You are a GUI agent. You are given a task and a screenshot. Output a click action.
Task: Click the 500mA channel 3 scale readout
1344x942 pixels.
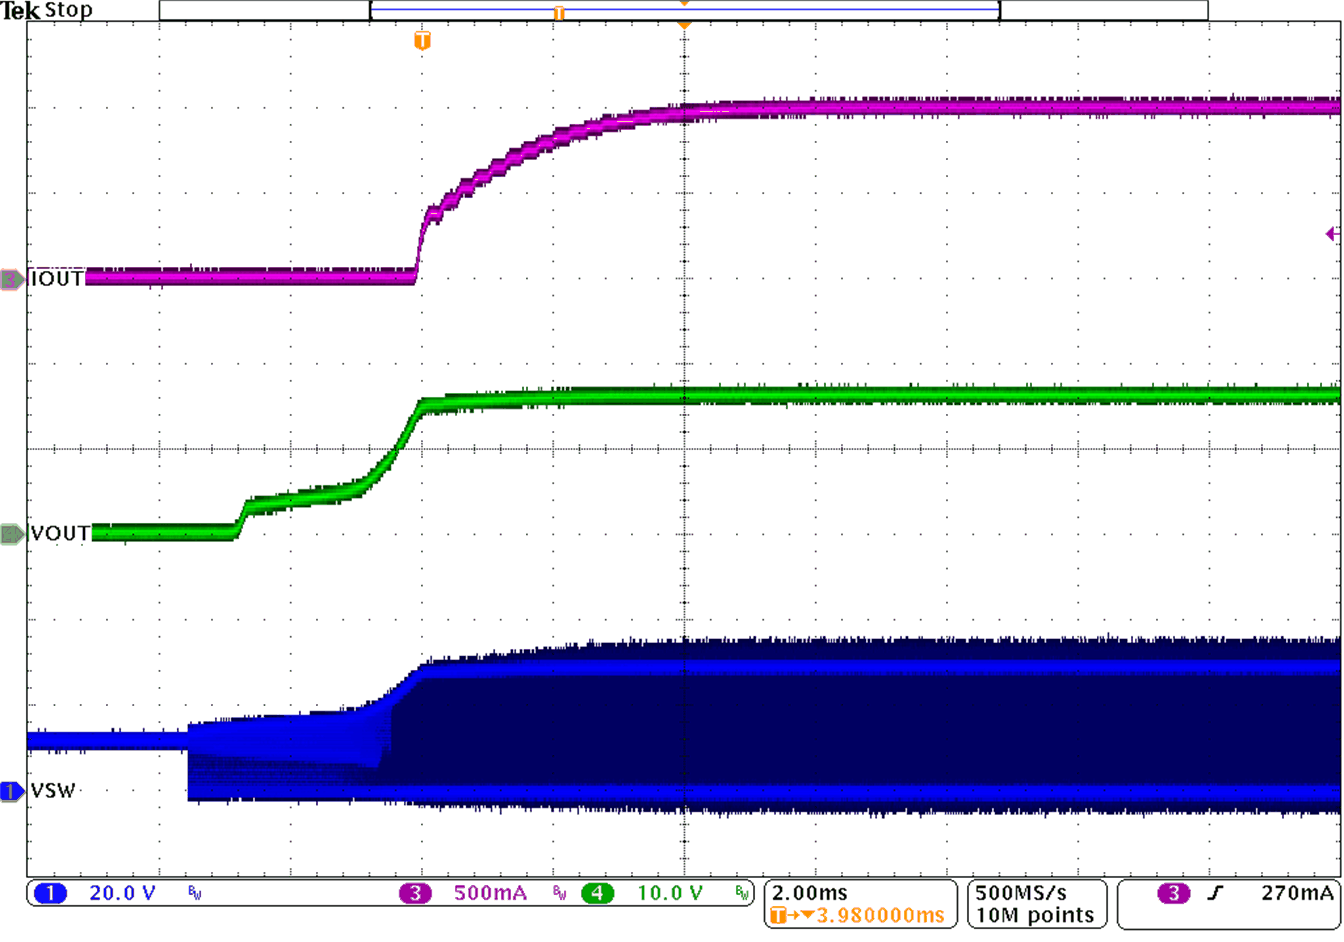tap(490, 893)
